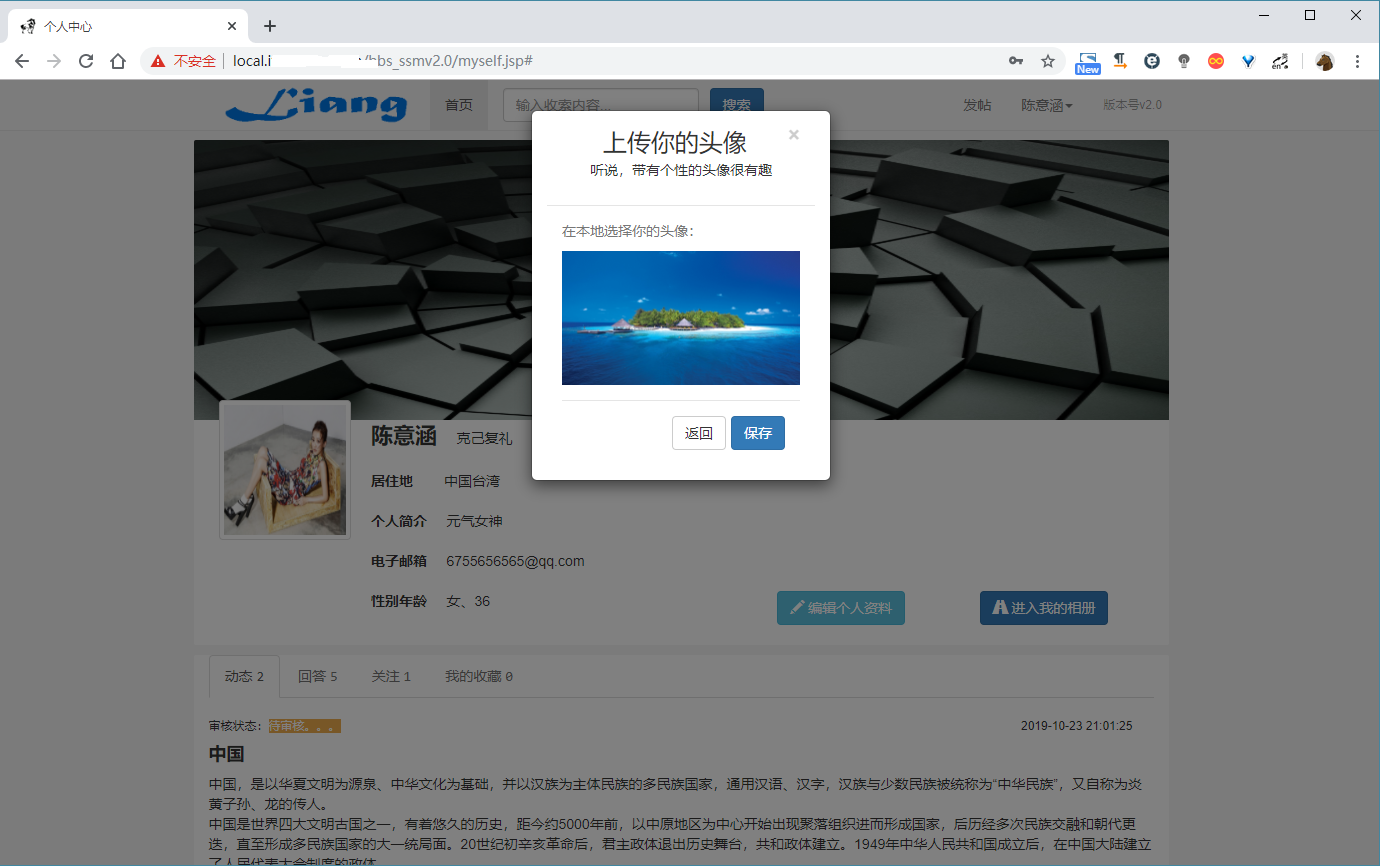Click the profile avatar photo
This screenshot has width=1380, height=866.
click(x=285, y=470)
